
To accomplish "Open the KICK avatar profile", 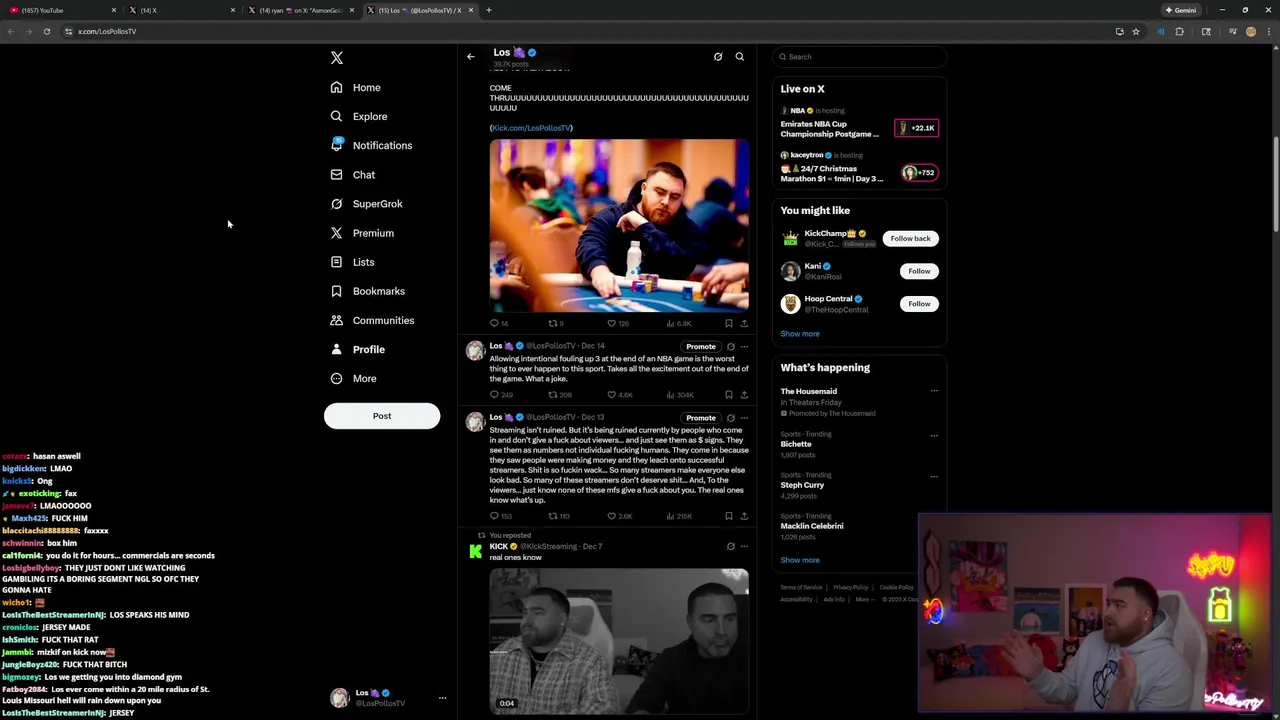I will pyautogui.click(x=476, y=551).
